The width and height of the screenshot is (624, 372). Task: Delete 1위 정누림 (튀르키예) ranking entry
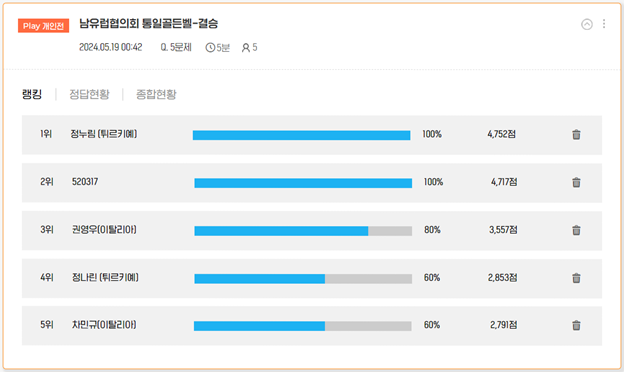click(x=576, y=134)
